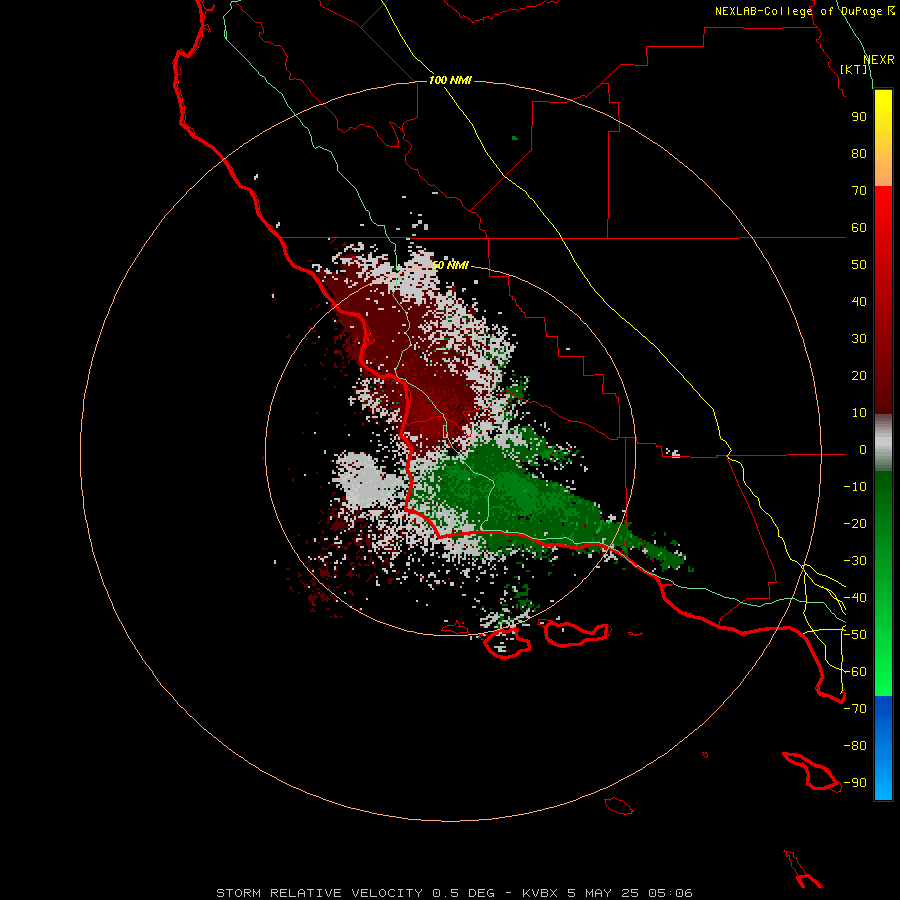Select the -60 value on the velocity scale
Viewport: 900px width, 900px height.
coord(855,672)
